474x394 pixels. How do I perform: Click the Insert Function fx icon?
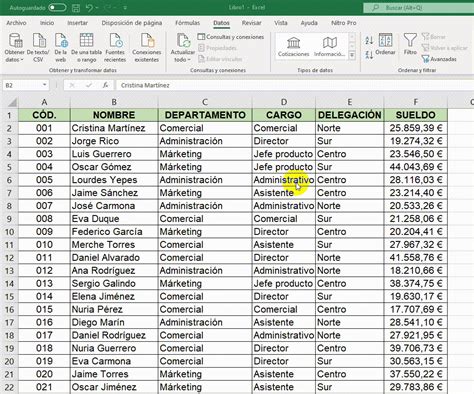[105, 85]
